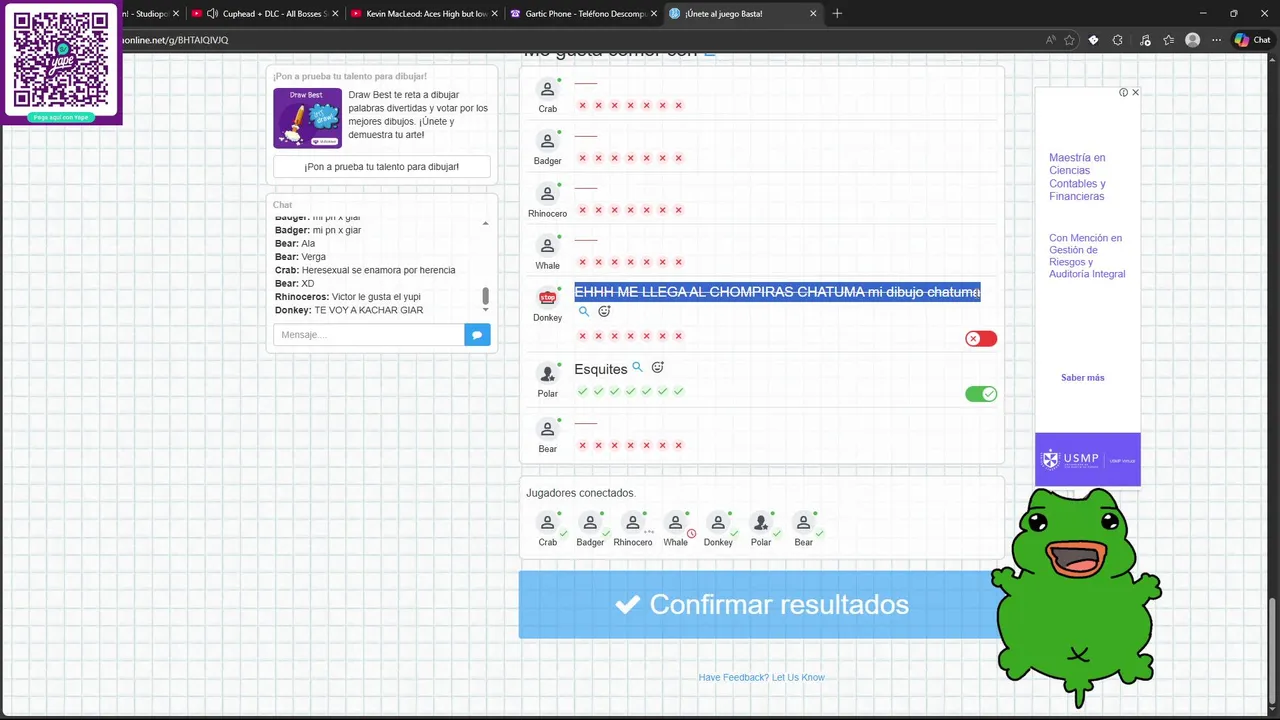Click Maestría en Ciencias Contables ad text
Image resolution: width=1280 pixels, height=720 pixels.
pyautogui.click(x=1077, y=177)
